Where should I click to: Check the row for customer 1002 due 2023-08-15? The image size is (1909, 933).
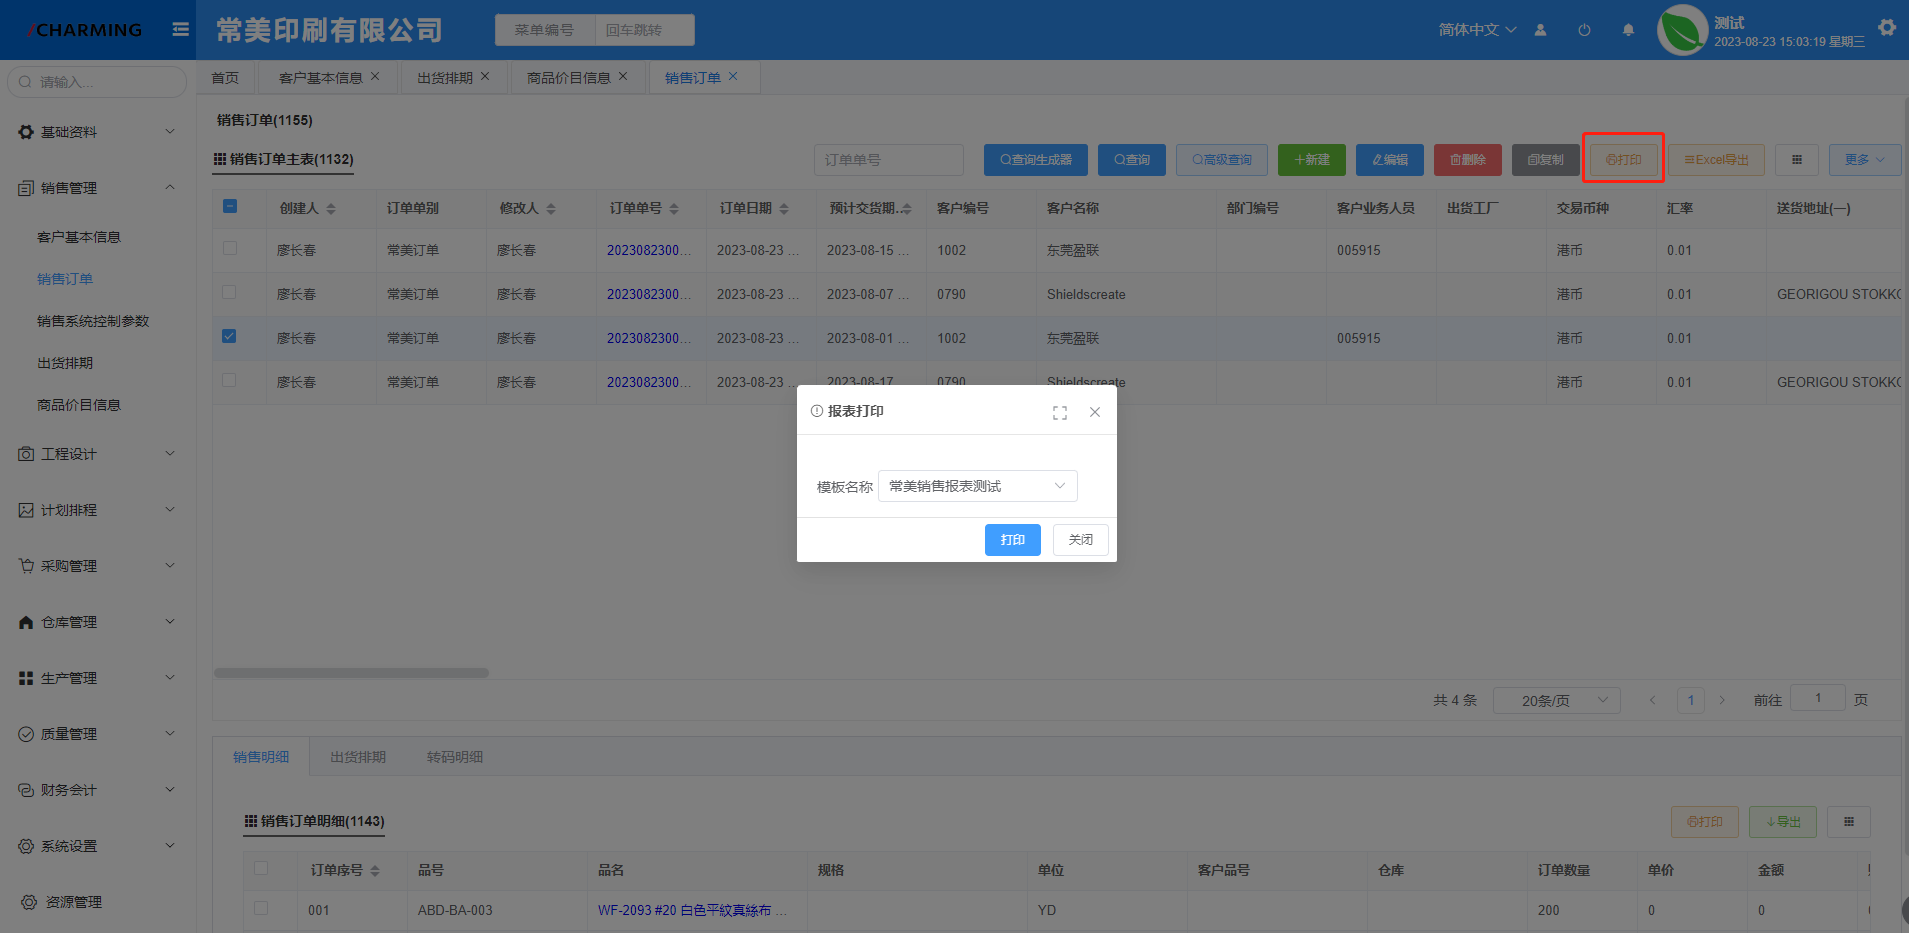(x=230, y=248)
